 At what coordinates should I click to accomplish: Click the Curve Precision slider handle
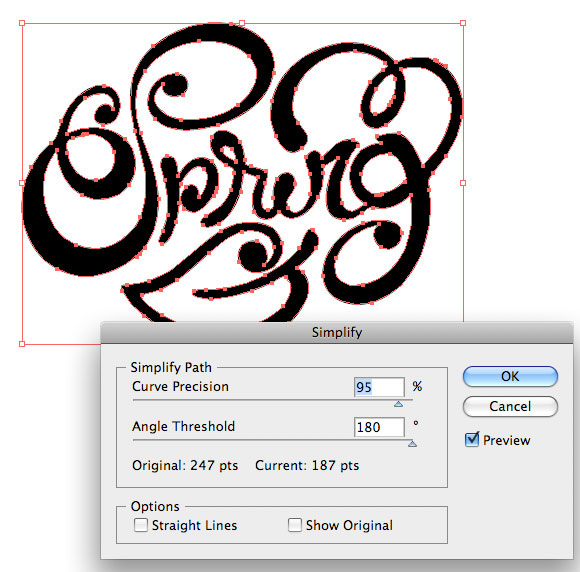[x=398, y=404]
